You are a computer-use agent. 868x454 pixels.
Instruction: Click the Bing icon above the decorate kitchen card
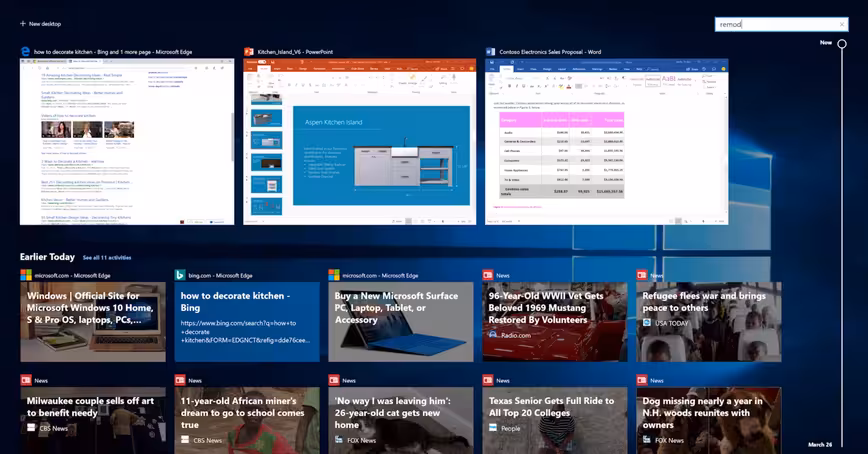tap(180, 275)
